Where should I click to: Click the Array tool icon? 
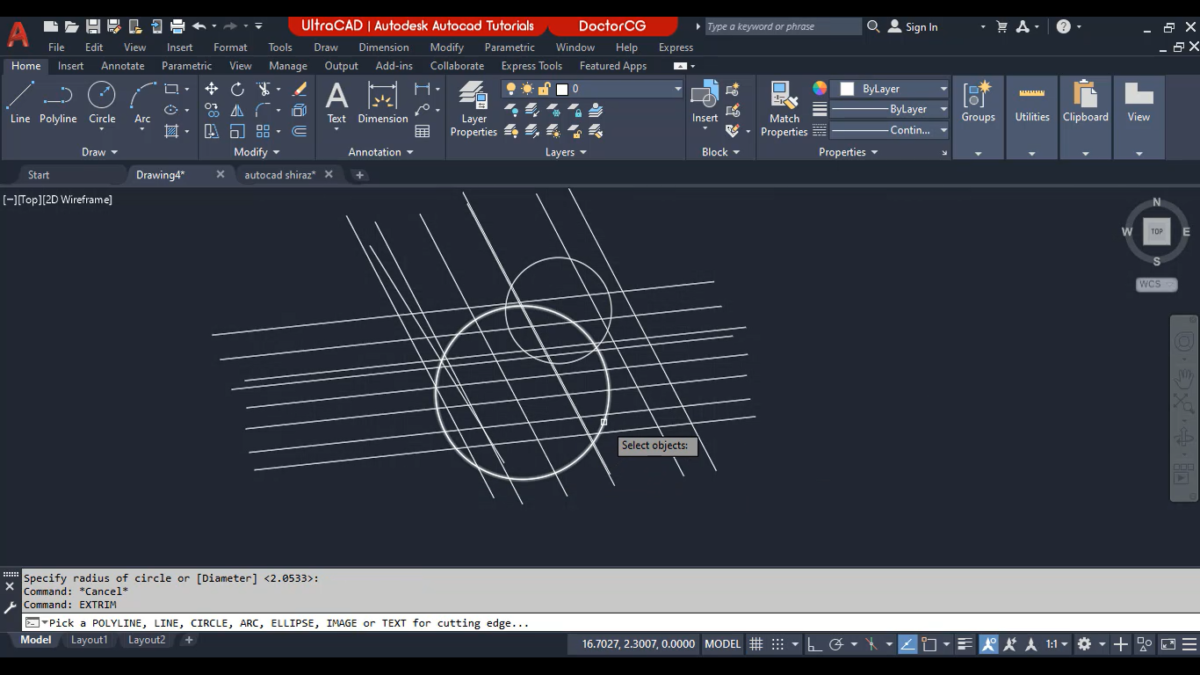click(263, 131)
